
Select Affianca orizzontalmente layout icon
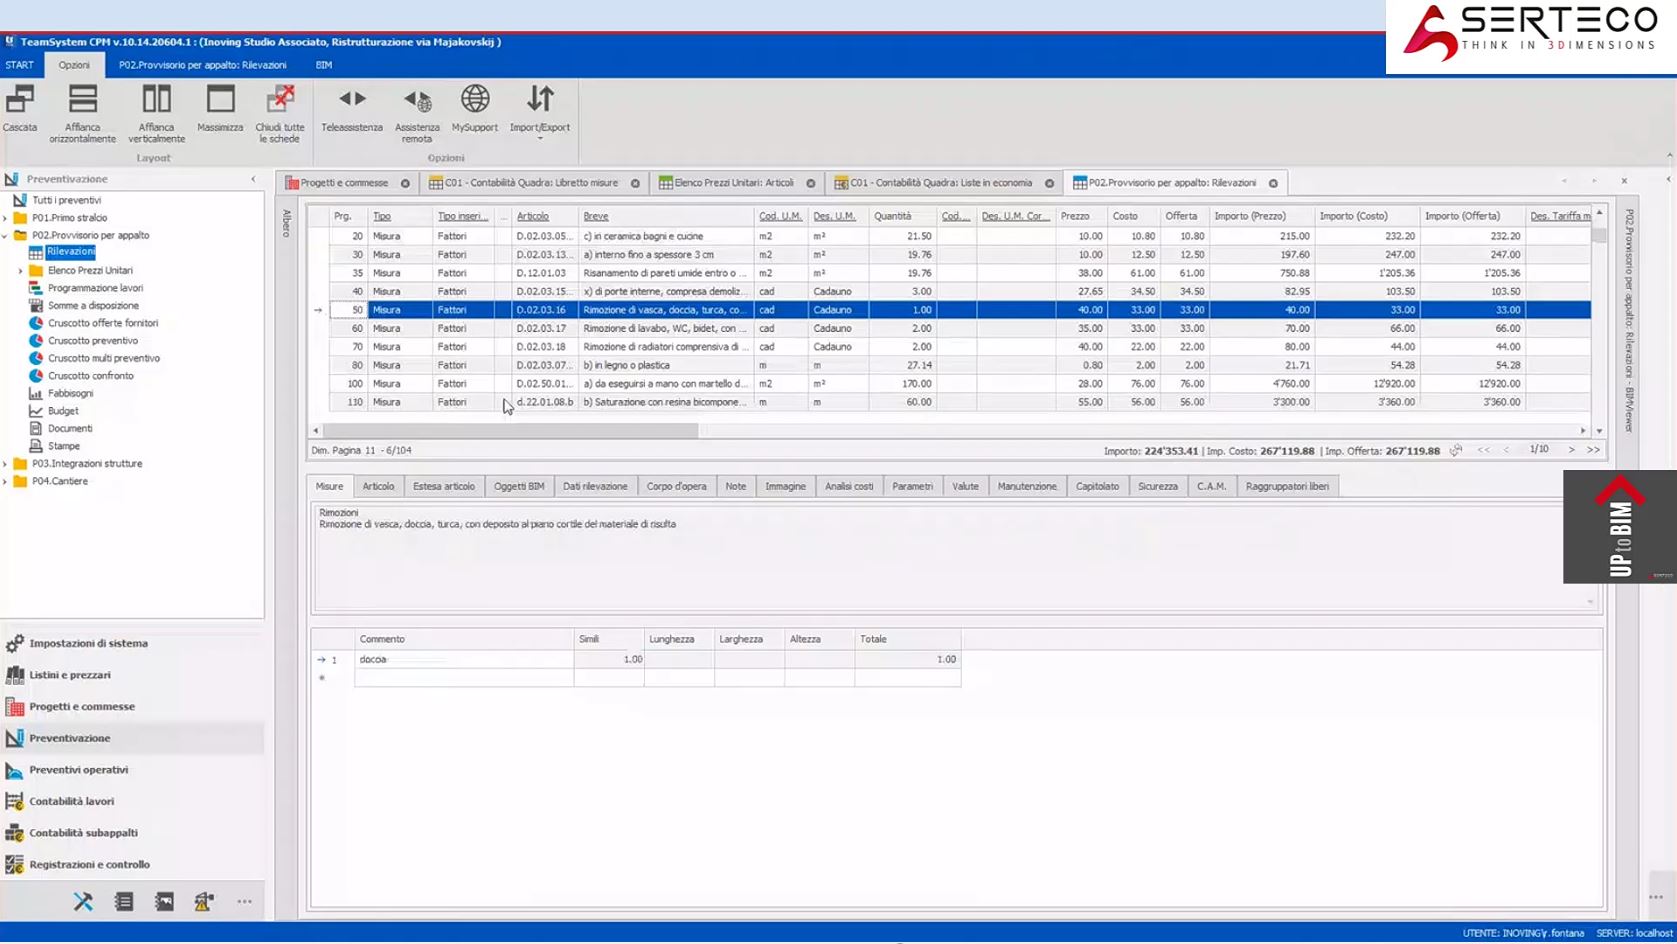tap(83, 113)
